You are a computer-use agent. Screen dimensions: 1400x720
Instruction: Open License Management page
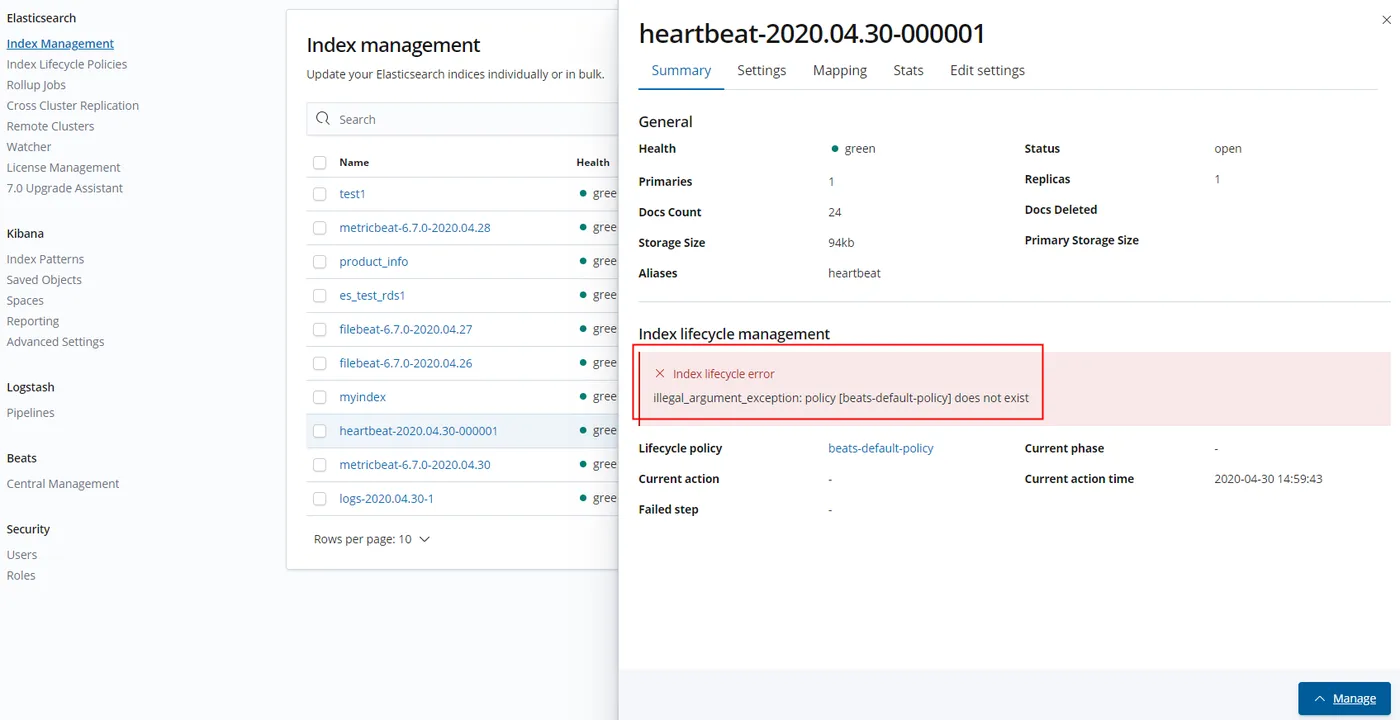point(63,168)
